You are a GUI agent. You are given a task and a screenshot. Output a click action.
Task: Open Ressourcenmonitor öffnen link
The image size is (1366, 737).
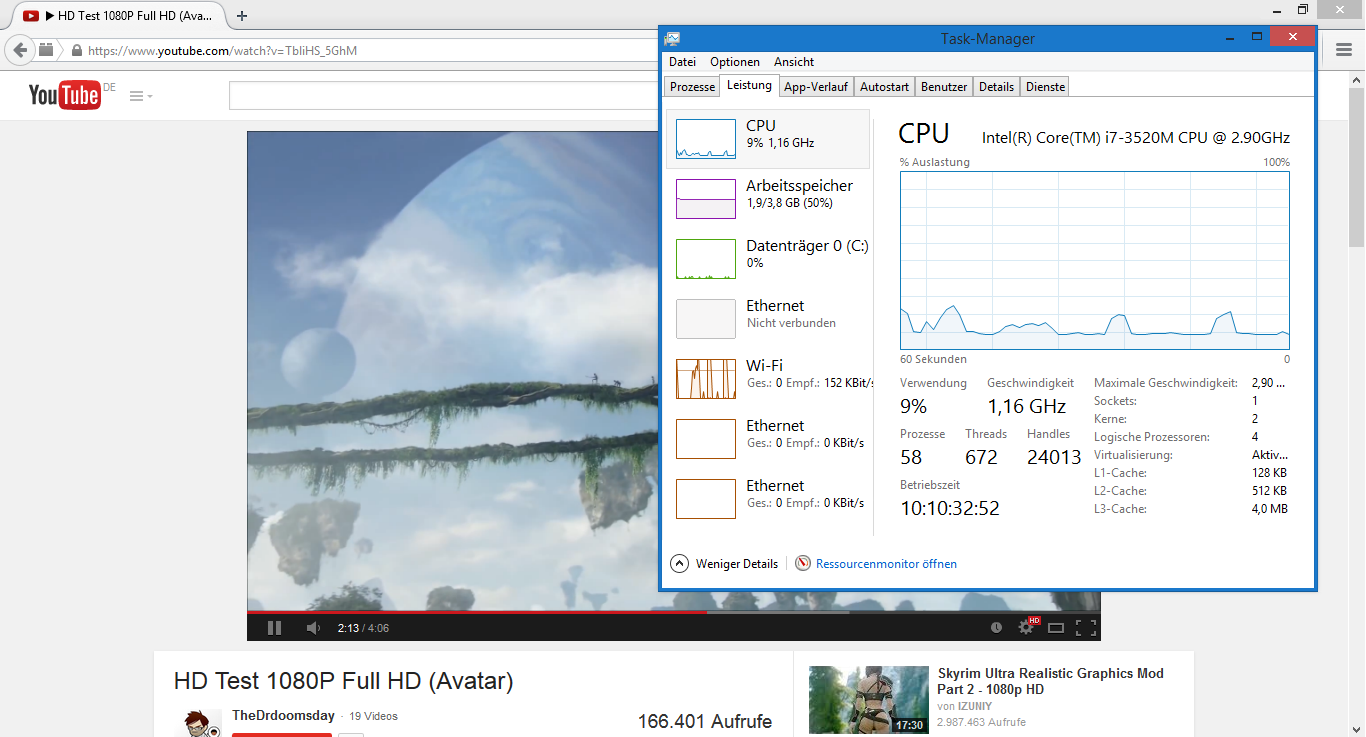coord(886,564)
